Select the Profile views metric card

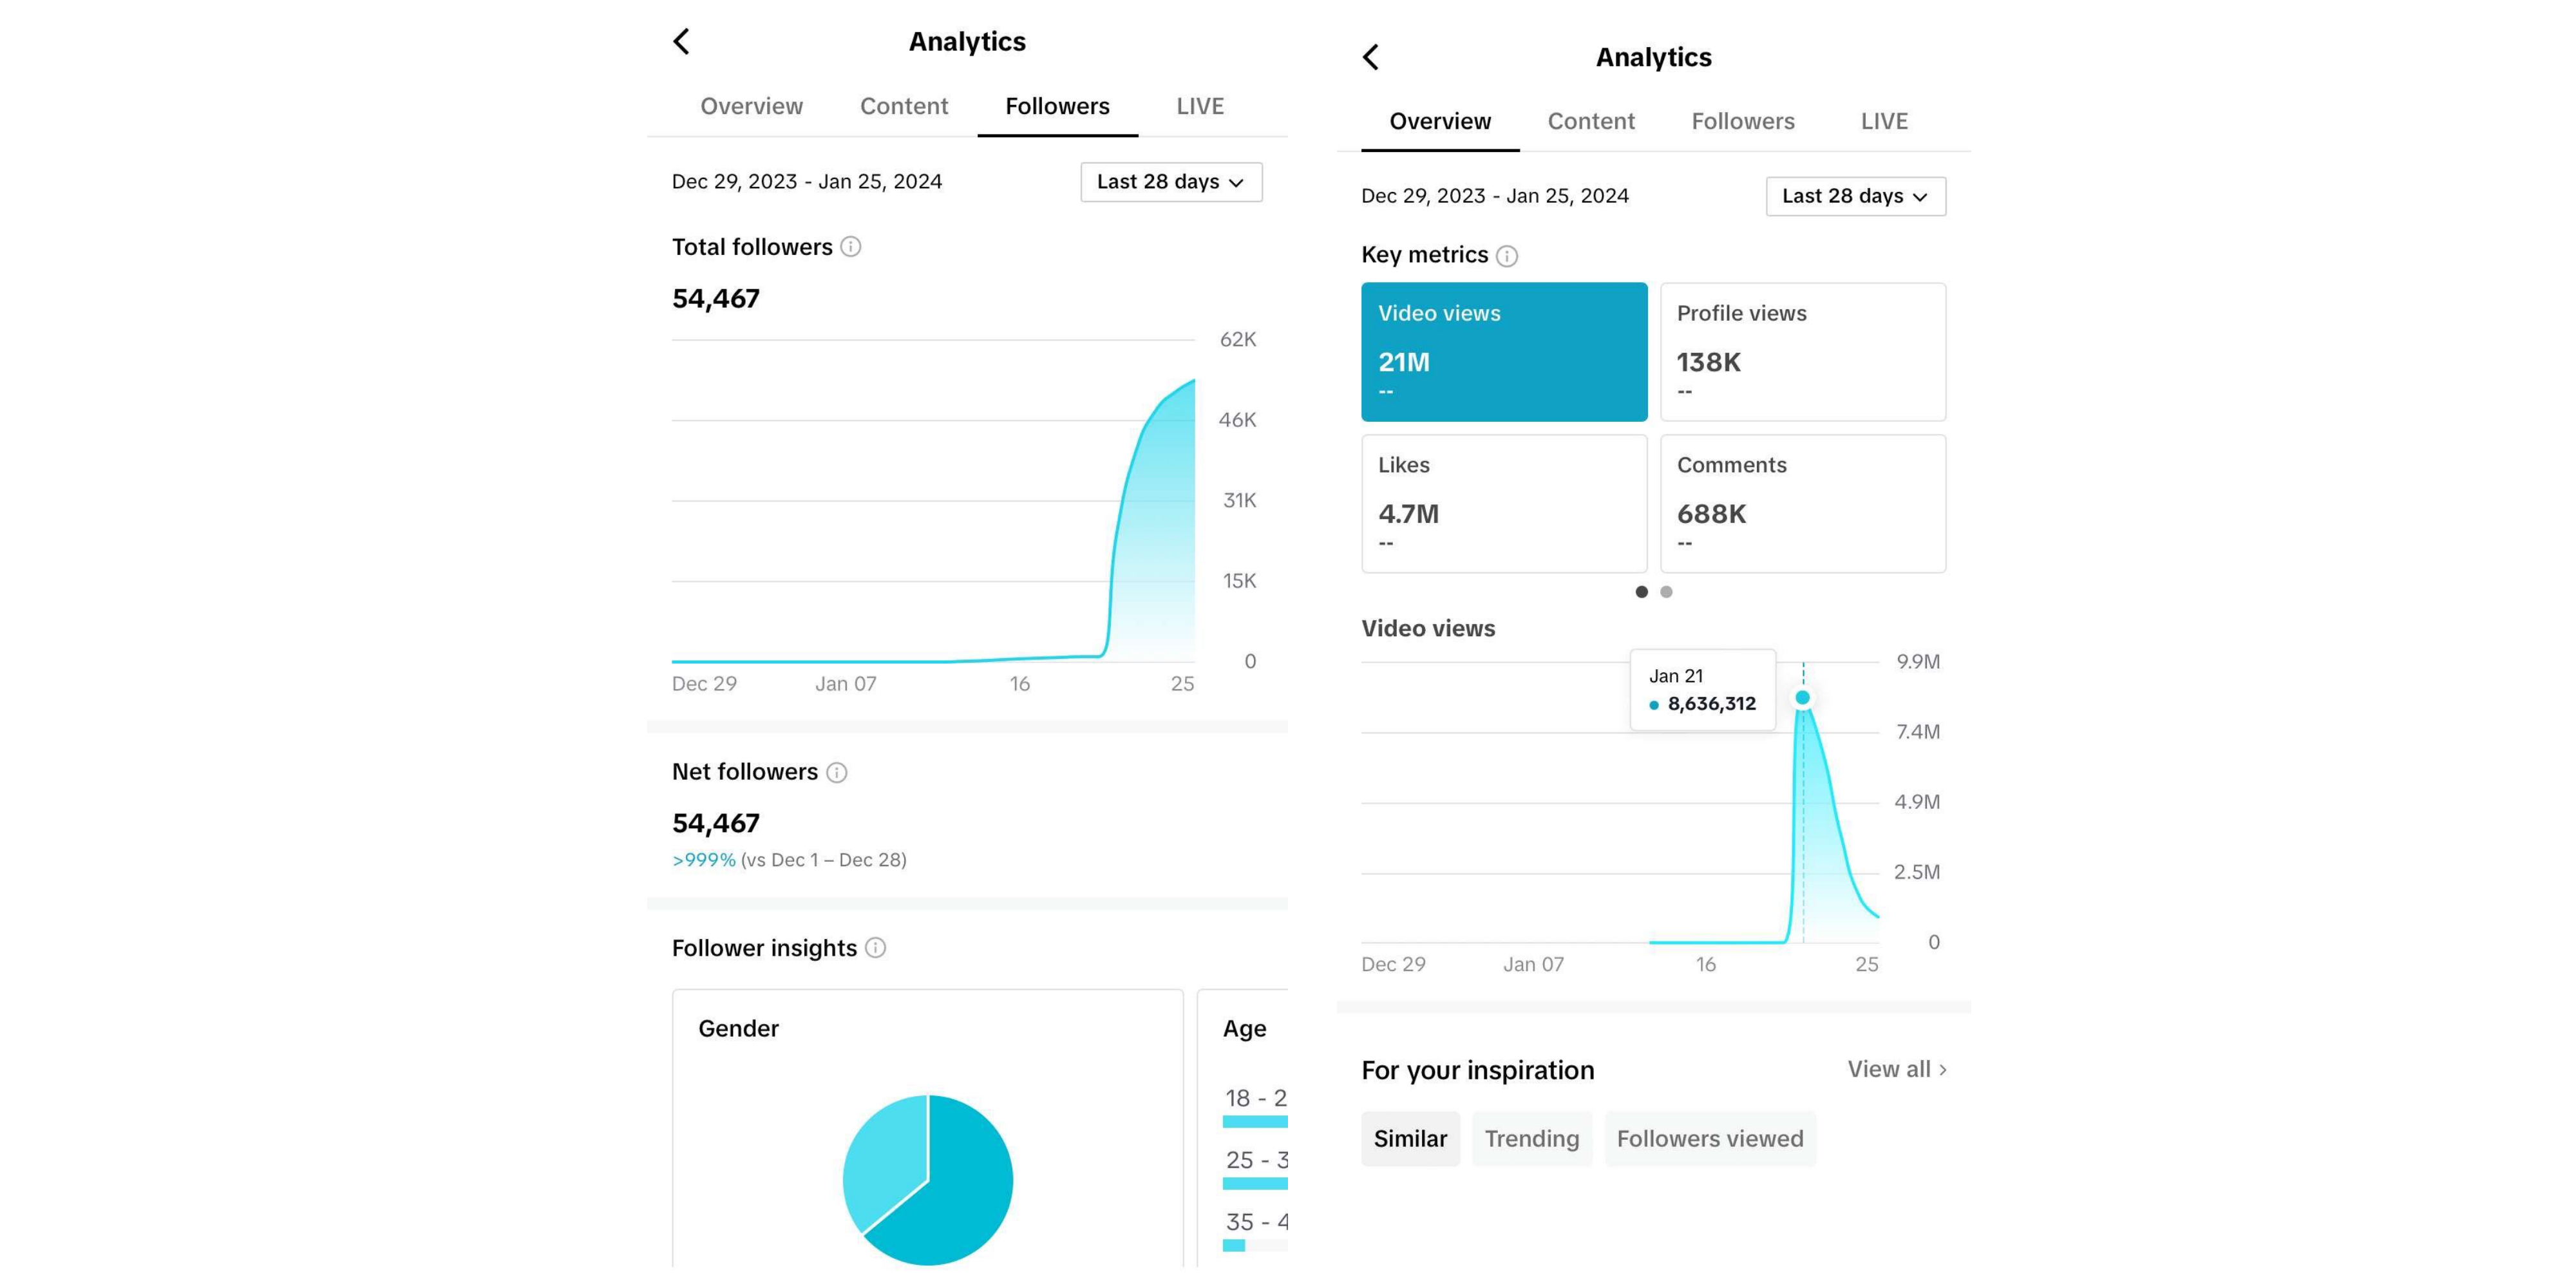tap(1803, 352)
